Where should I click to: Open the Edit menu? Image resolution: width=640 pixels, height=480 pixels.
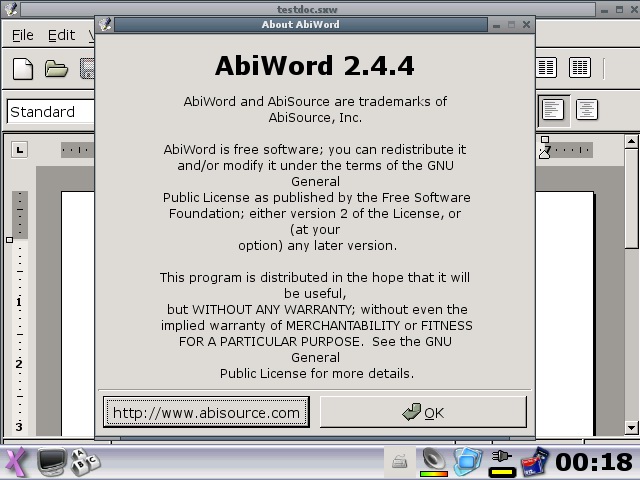tap(61, 35)
